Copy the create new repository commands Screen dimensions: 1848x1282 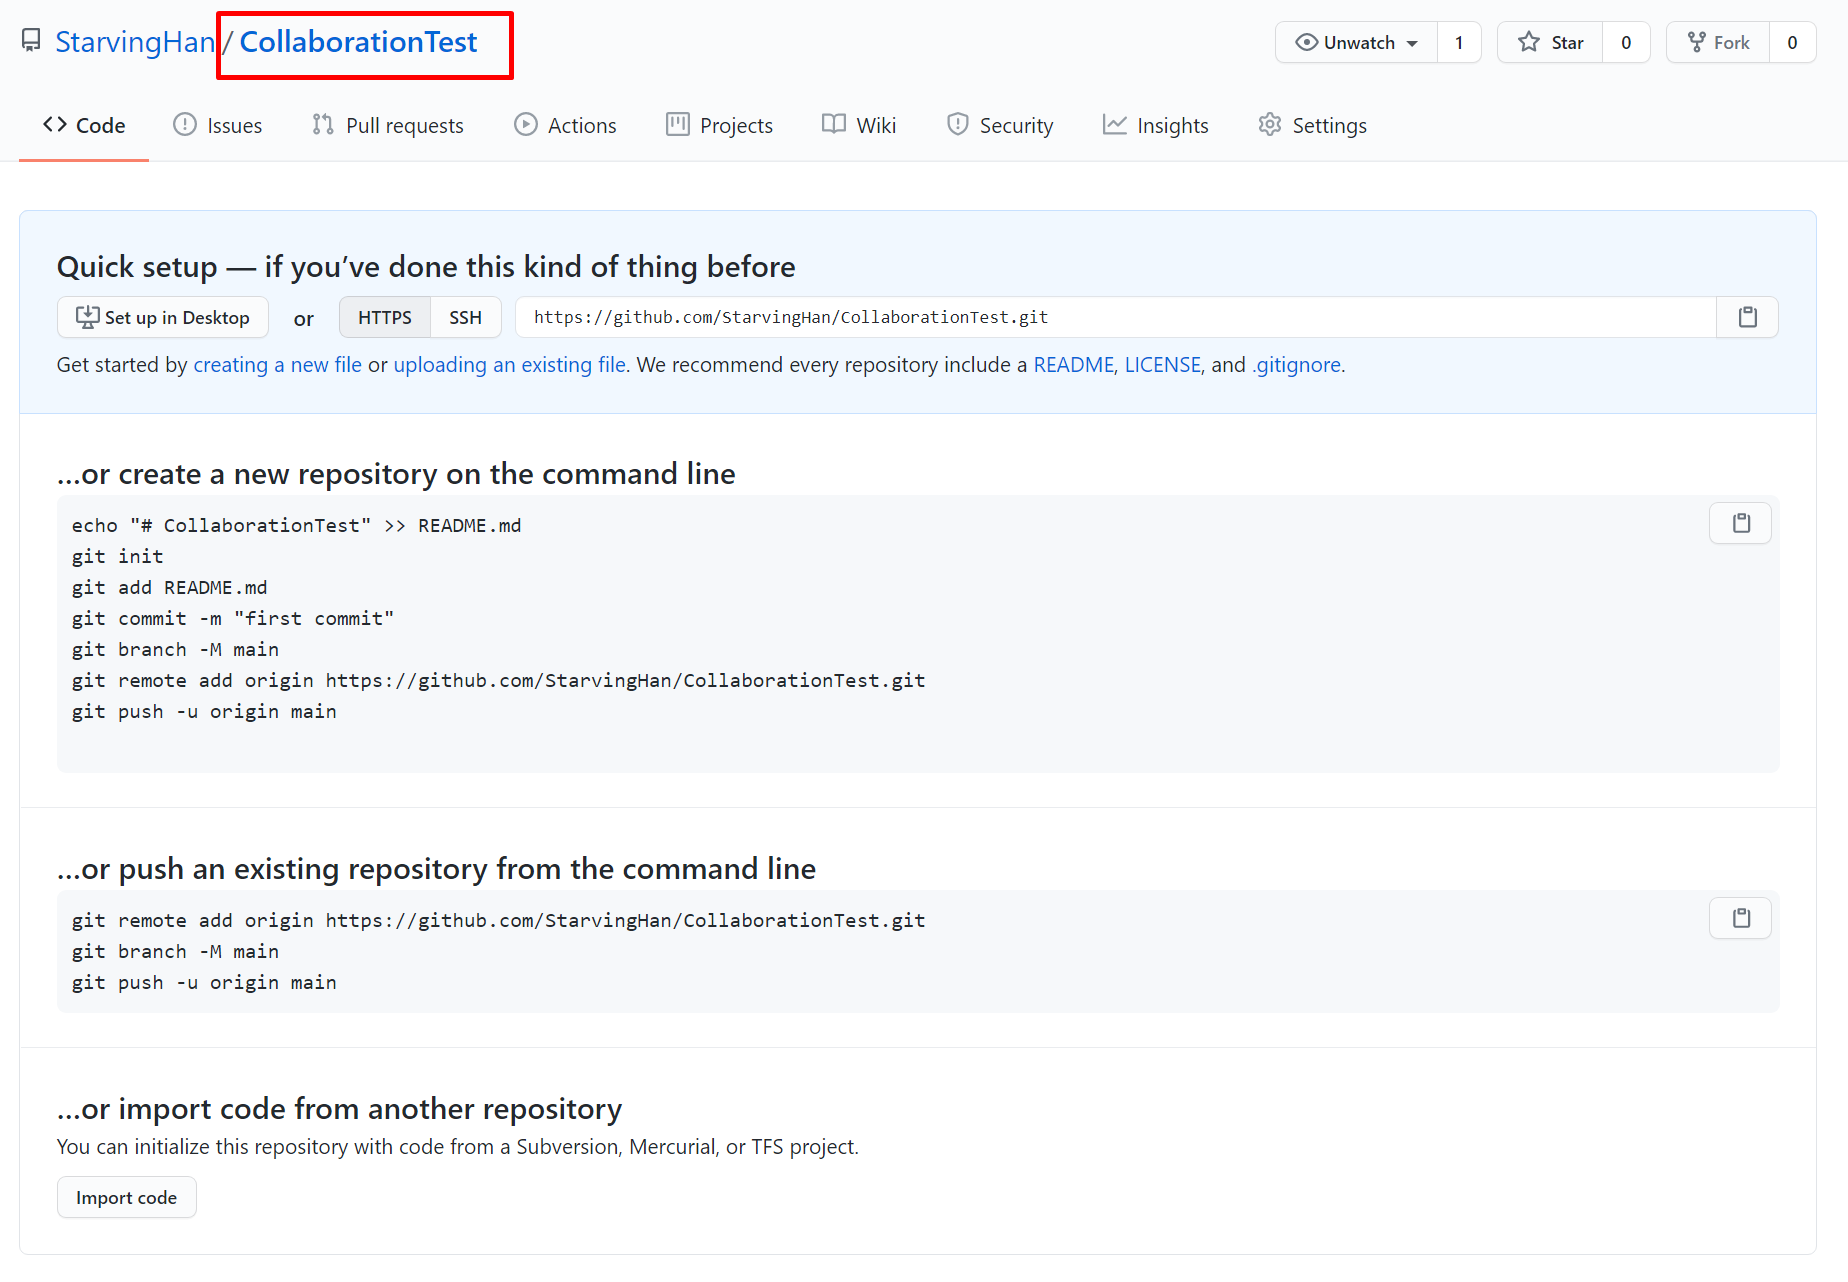pyautogui.click(x=1740, y=523)
